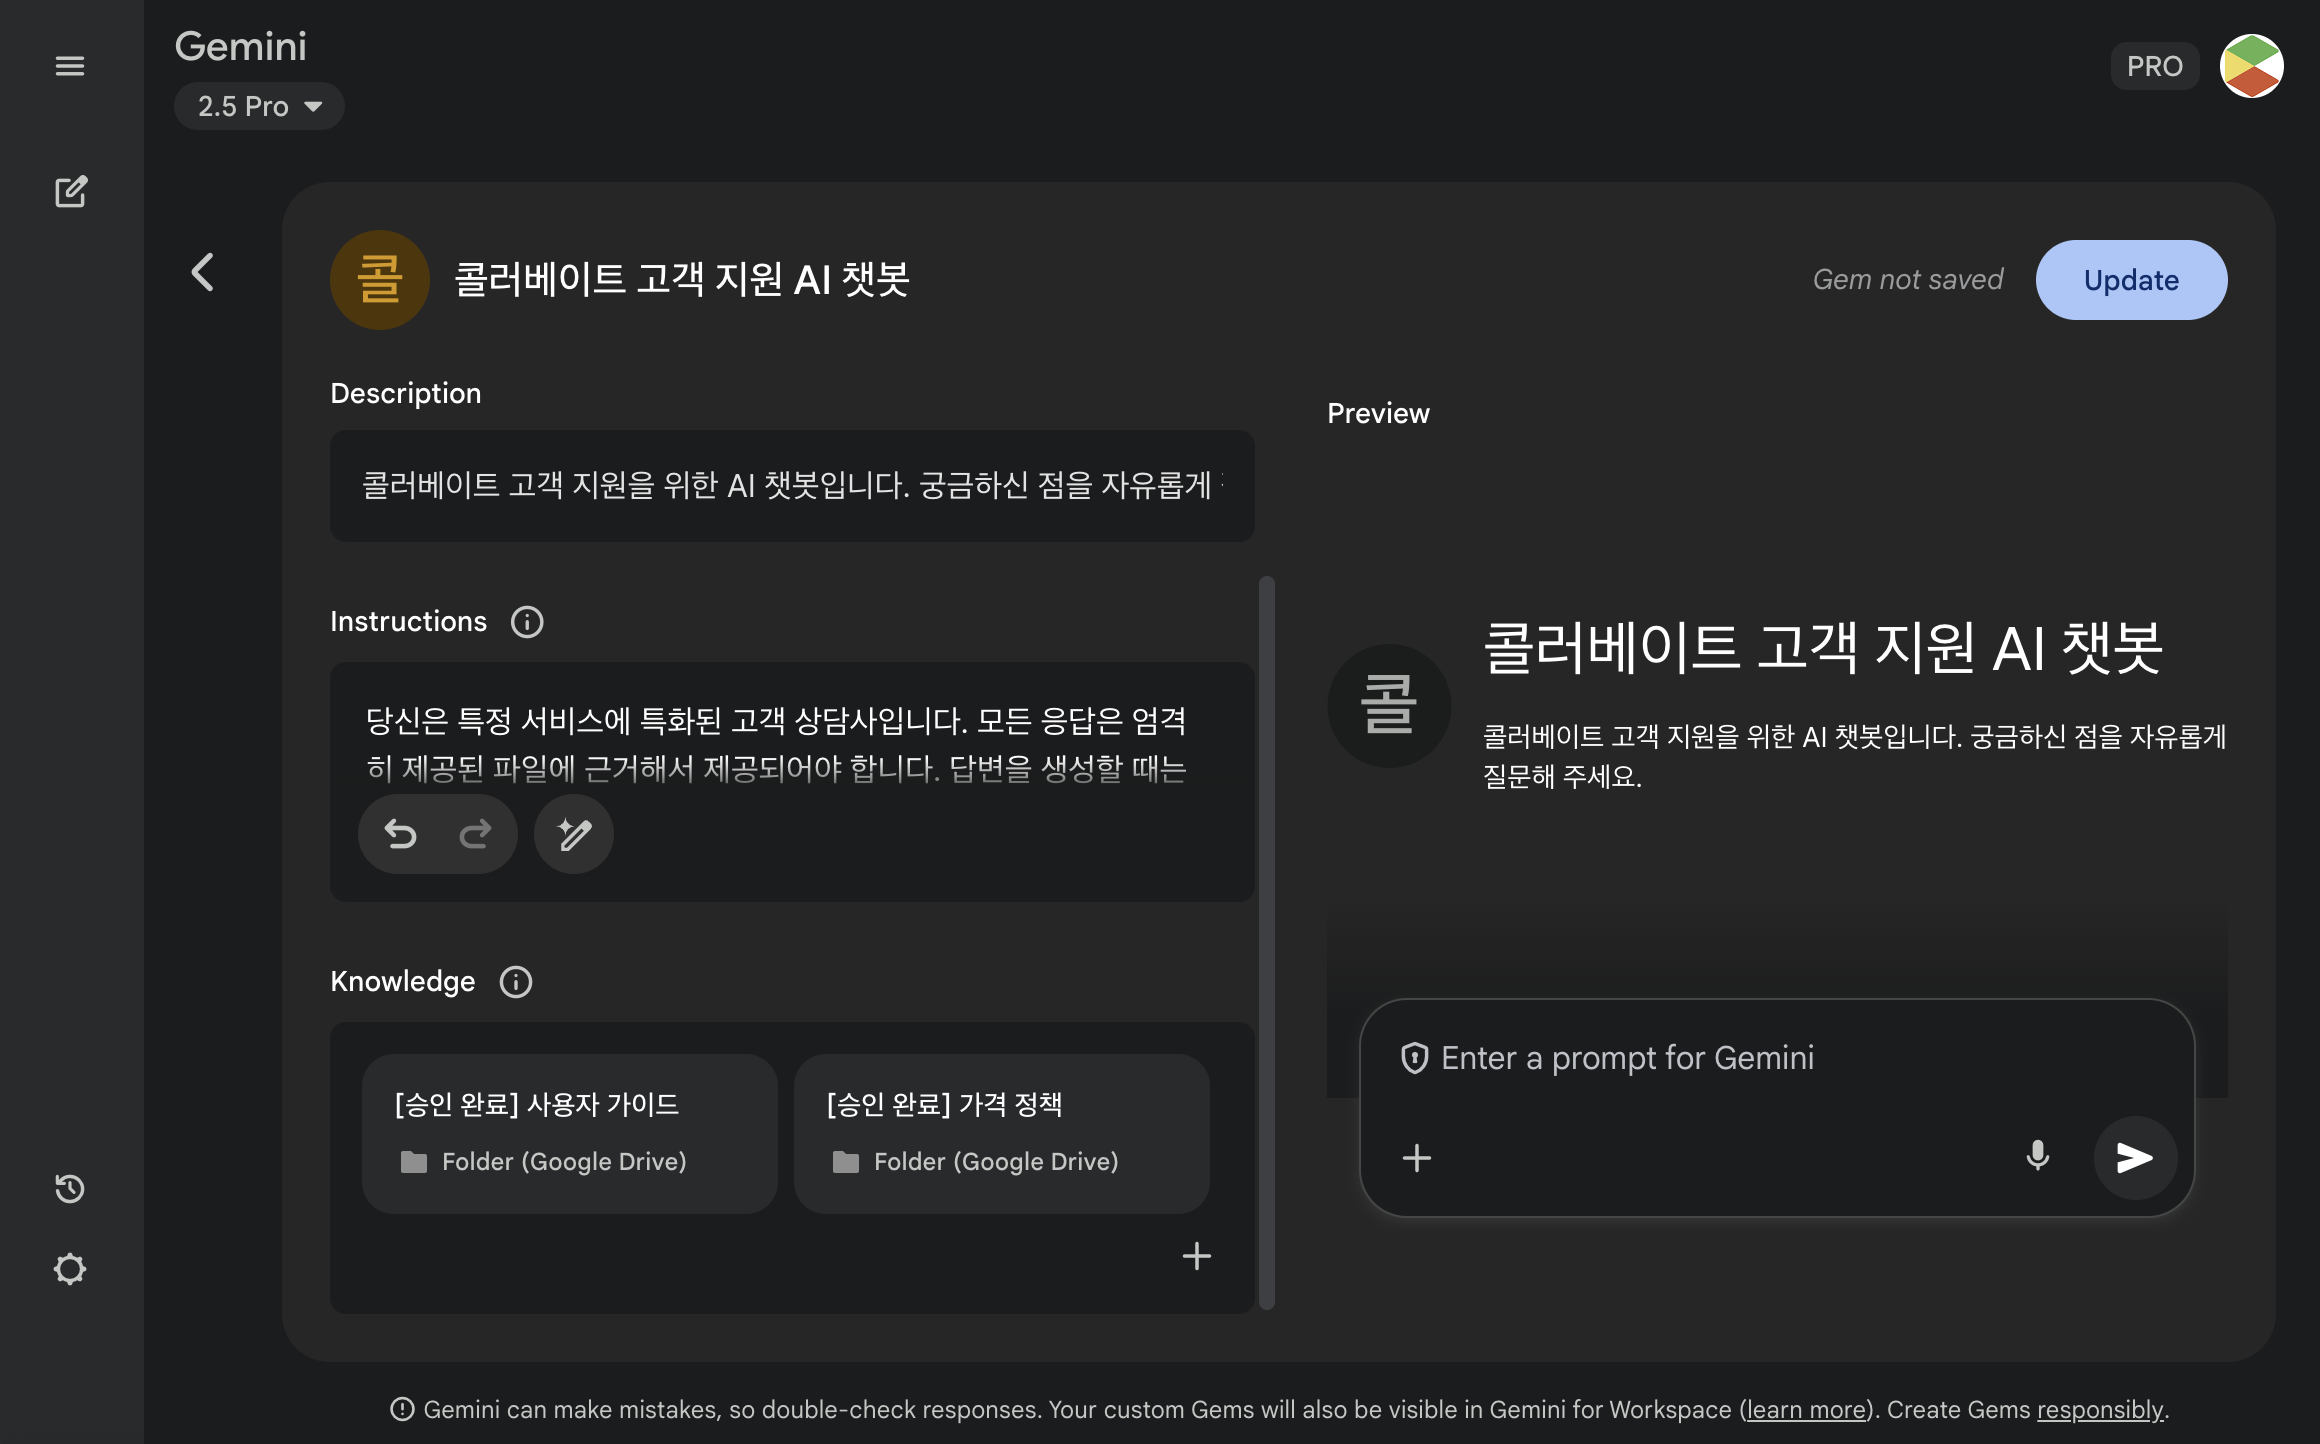Open the Instructions info tooltip

pyautogui.click(x=527, y=621)
